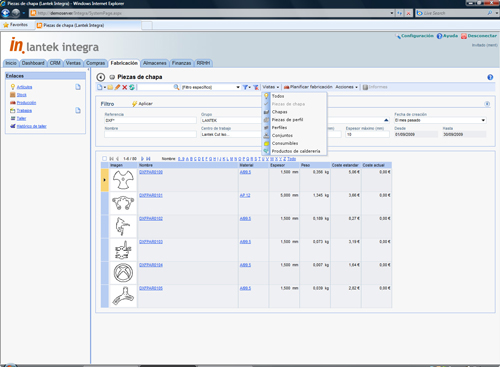Open the Configuración link
The width and height of the screenshot is (500, 367).
pyautogui.click(x=417, y=36)
